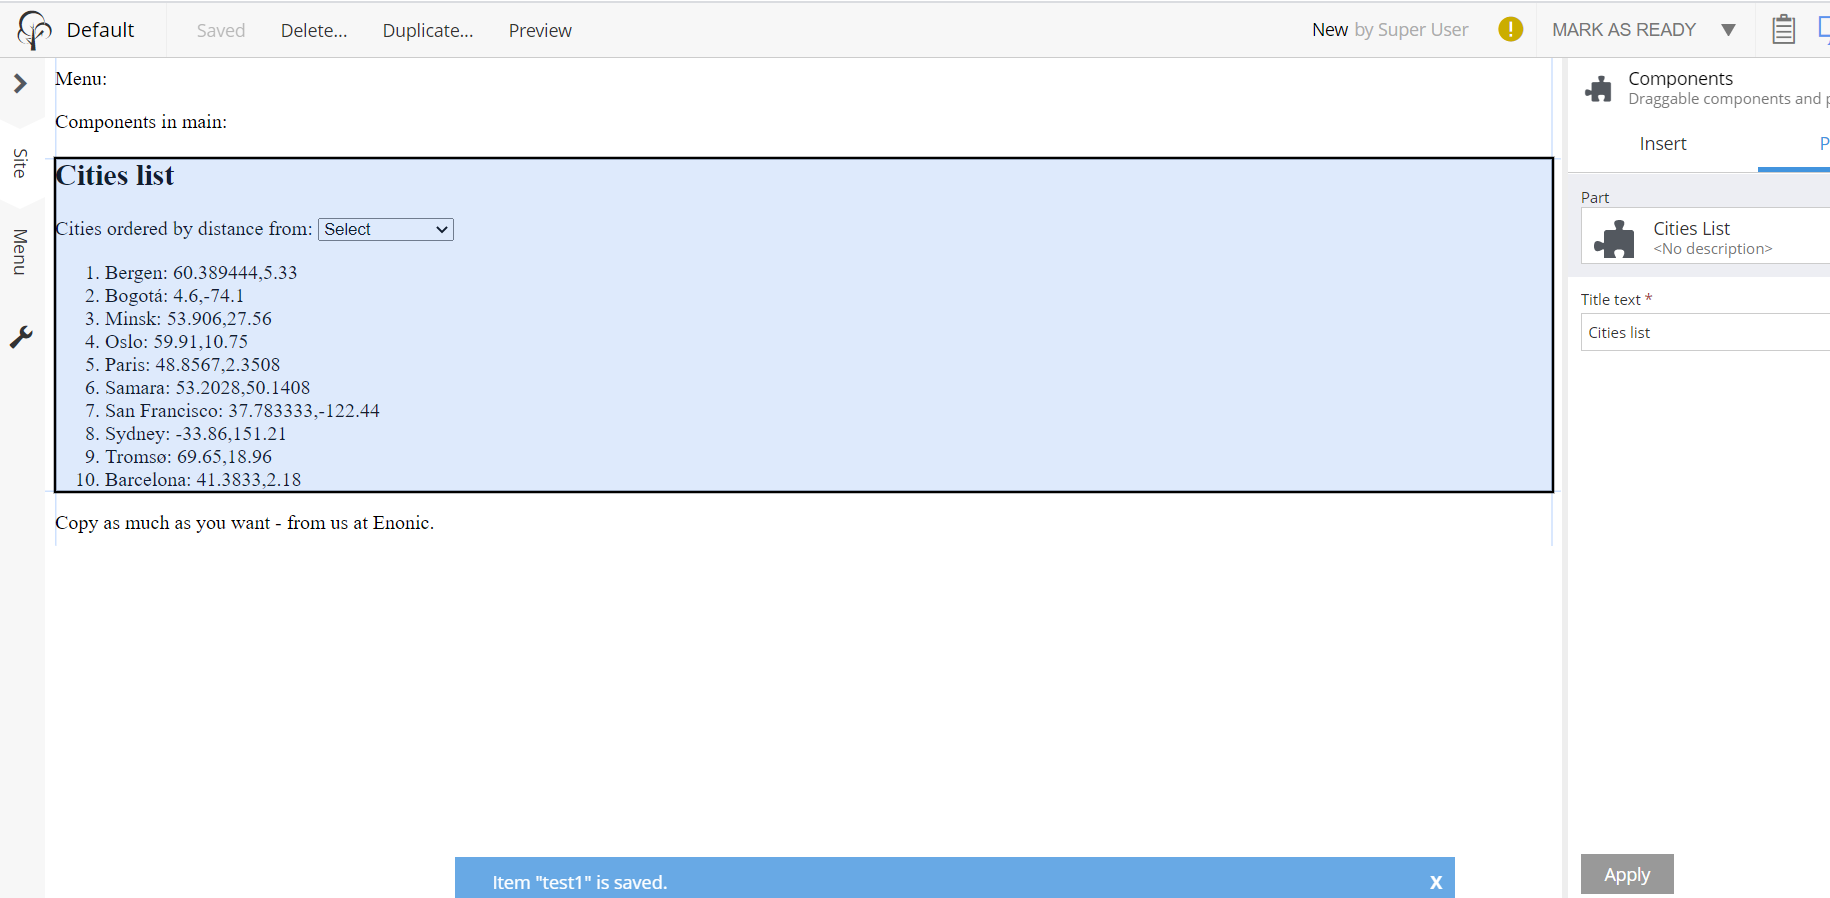Click the Oslo: 59.91,10.75 list row
Viewport: 1830px width, 898px height.
click(176, 342)
